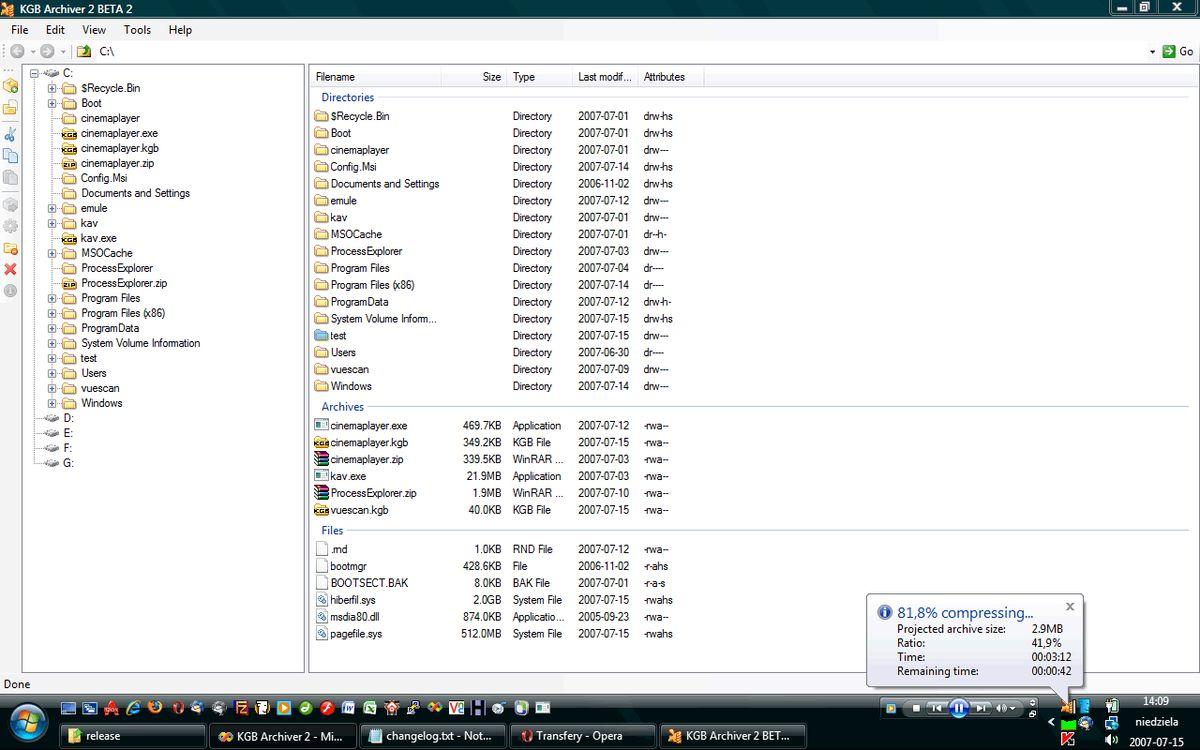The width and height of the screenshot is (1200, 750).
Task: Skip to previous track in media toolbar
Action: 936,708
